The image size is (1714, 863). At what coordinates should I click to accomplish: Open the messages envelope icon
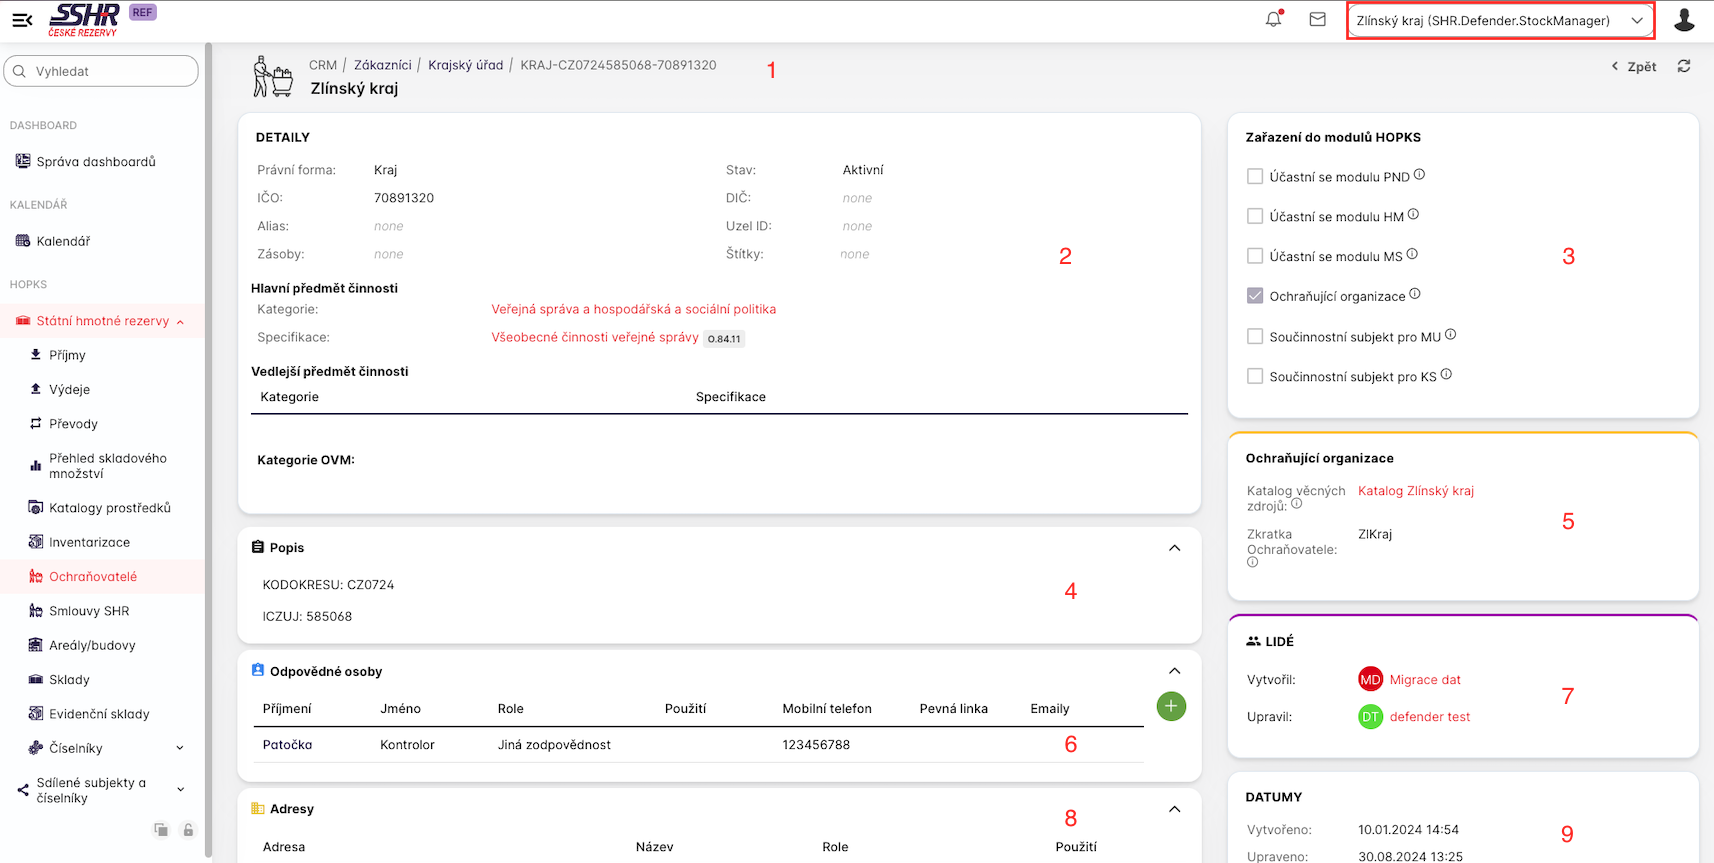1317,19
